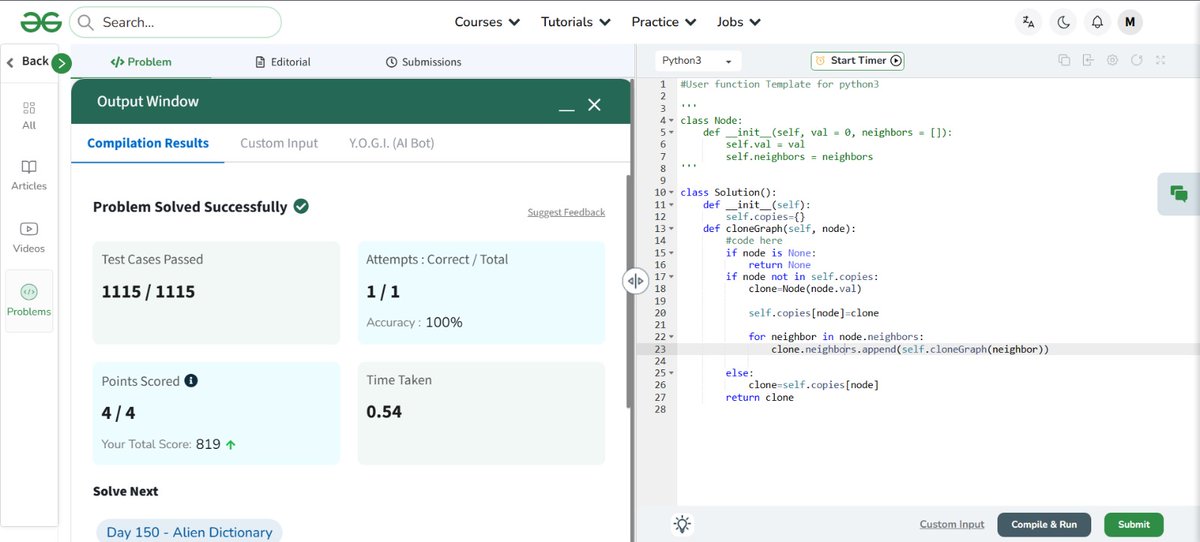Click the editor export icon
Viewport: 1200px width, 542px height.
click(x=1088, y=61)
